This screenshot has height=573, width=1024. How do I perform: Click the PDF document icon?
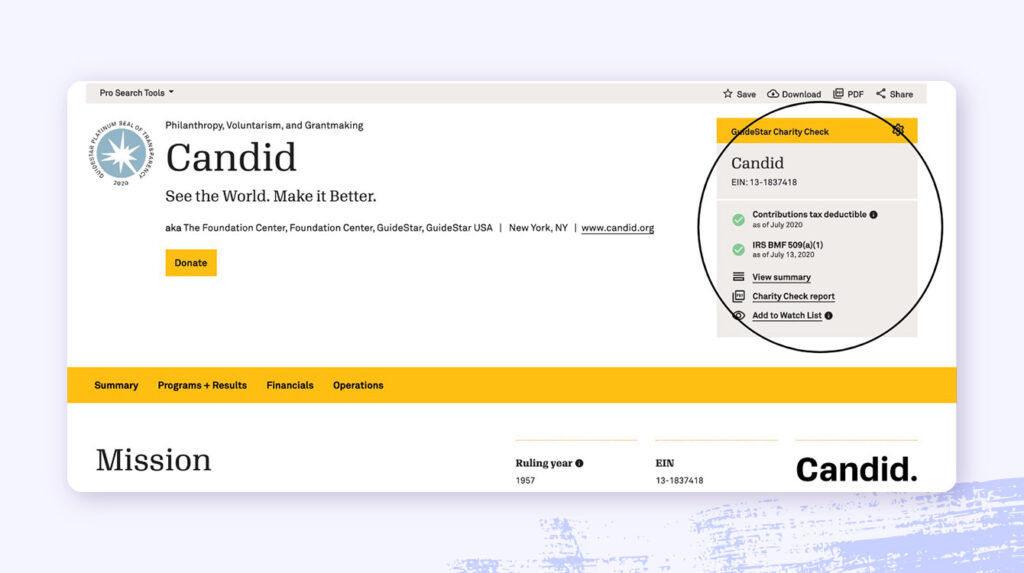pos(838,93)
